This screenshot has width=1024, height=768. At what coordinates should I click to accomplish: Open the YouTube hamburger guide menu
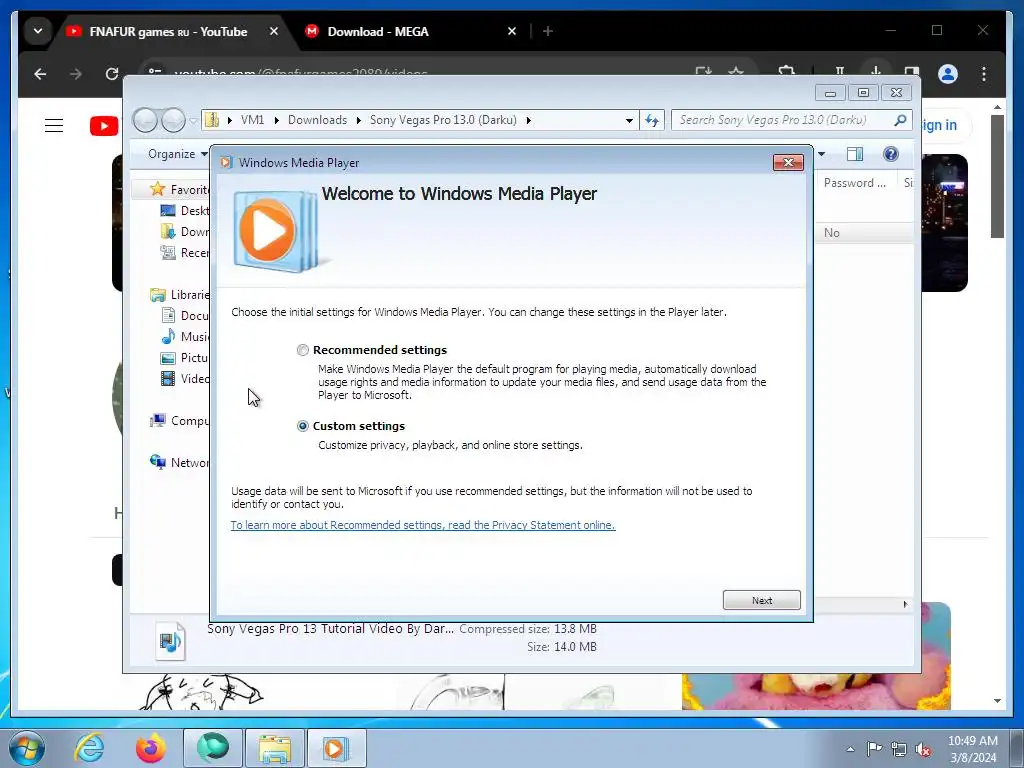pyautogui.click(x=54, y=125)
